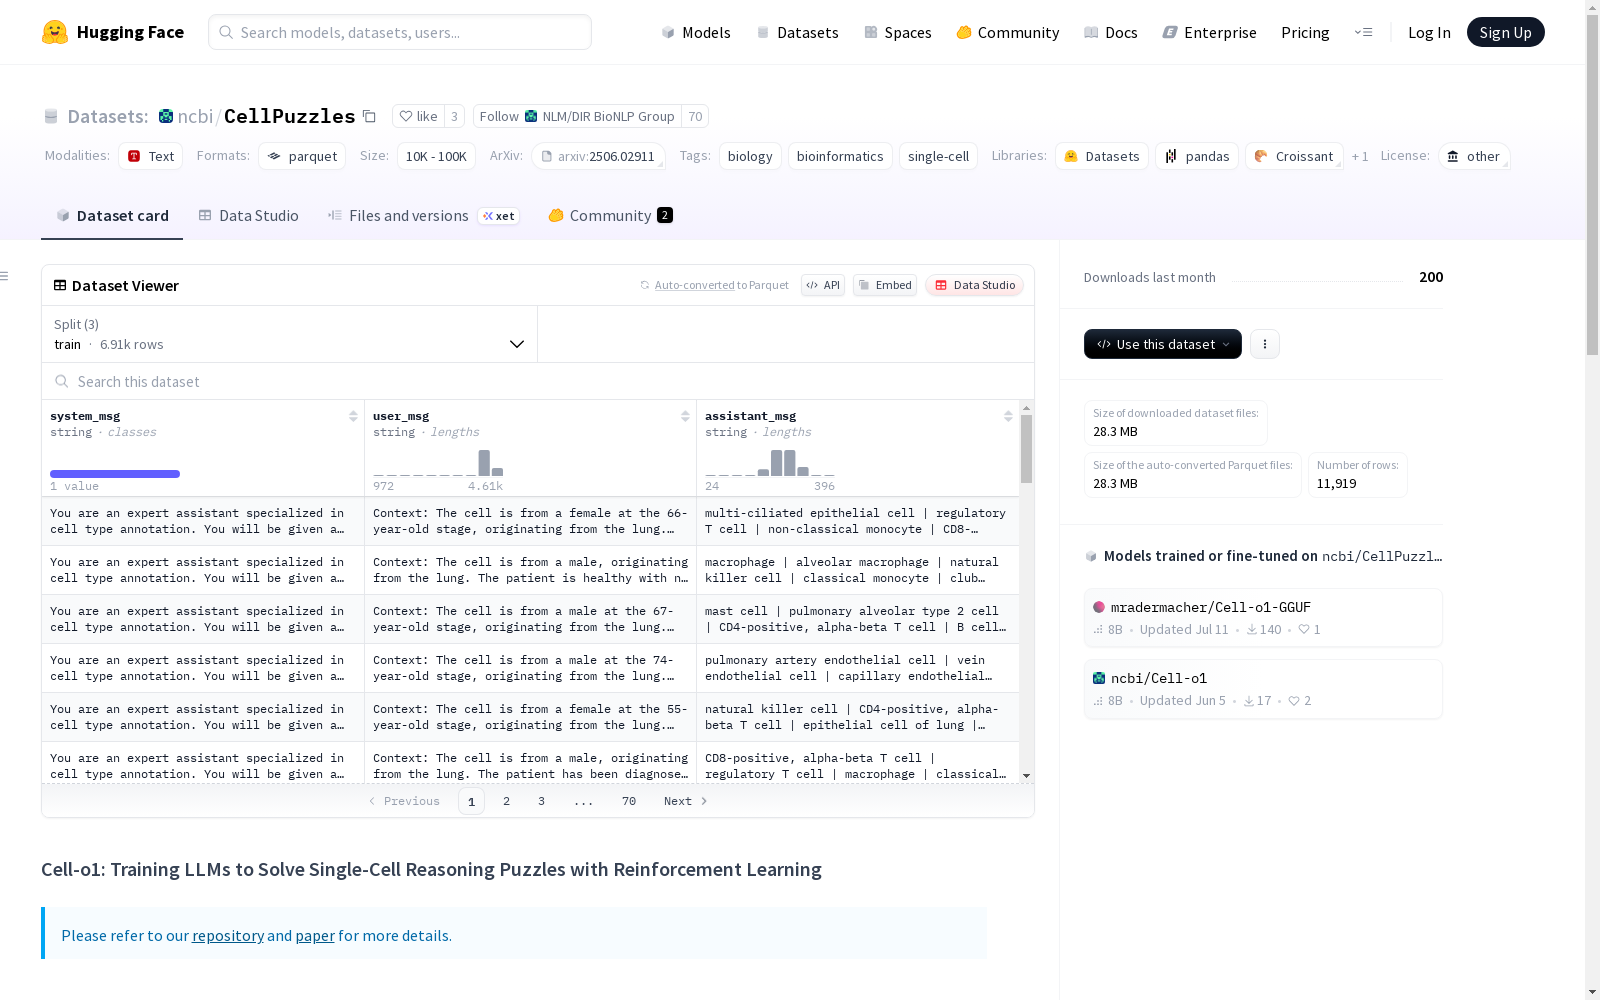Open the arxiv:2506.02911 tag

pyautogui.click(x=598, y=156)
